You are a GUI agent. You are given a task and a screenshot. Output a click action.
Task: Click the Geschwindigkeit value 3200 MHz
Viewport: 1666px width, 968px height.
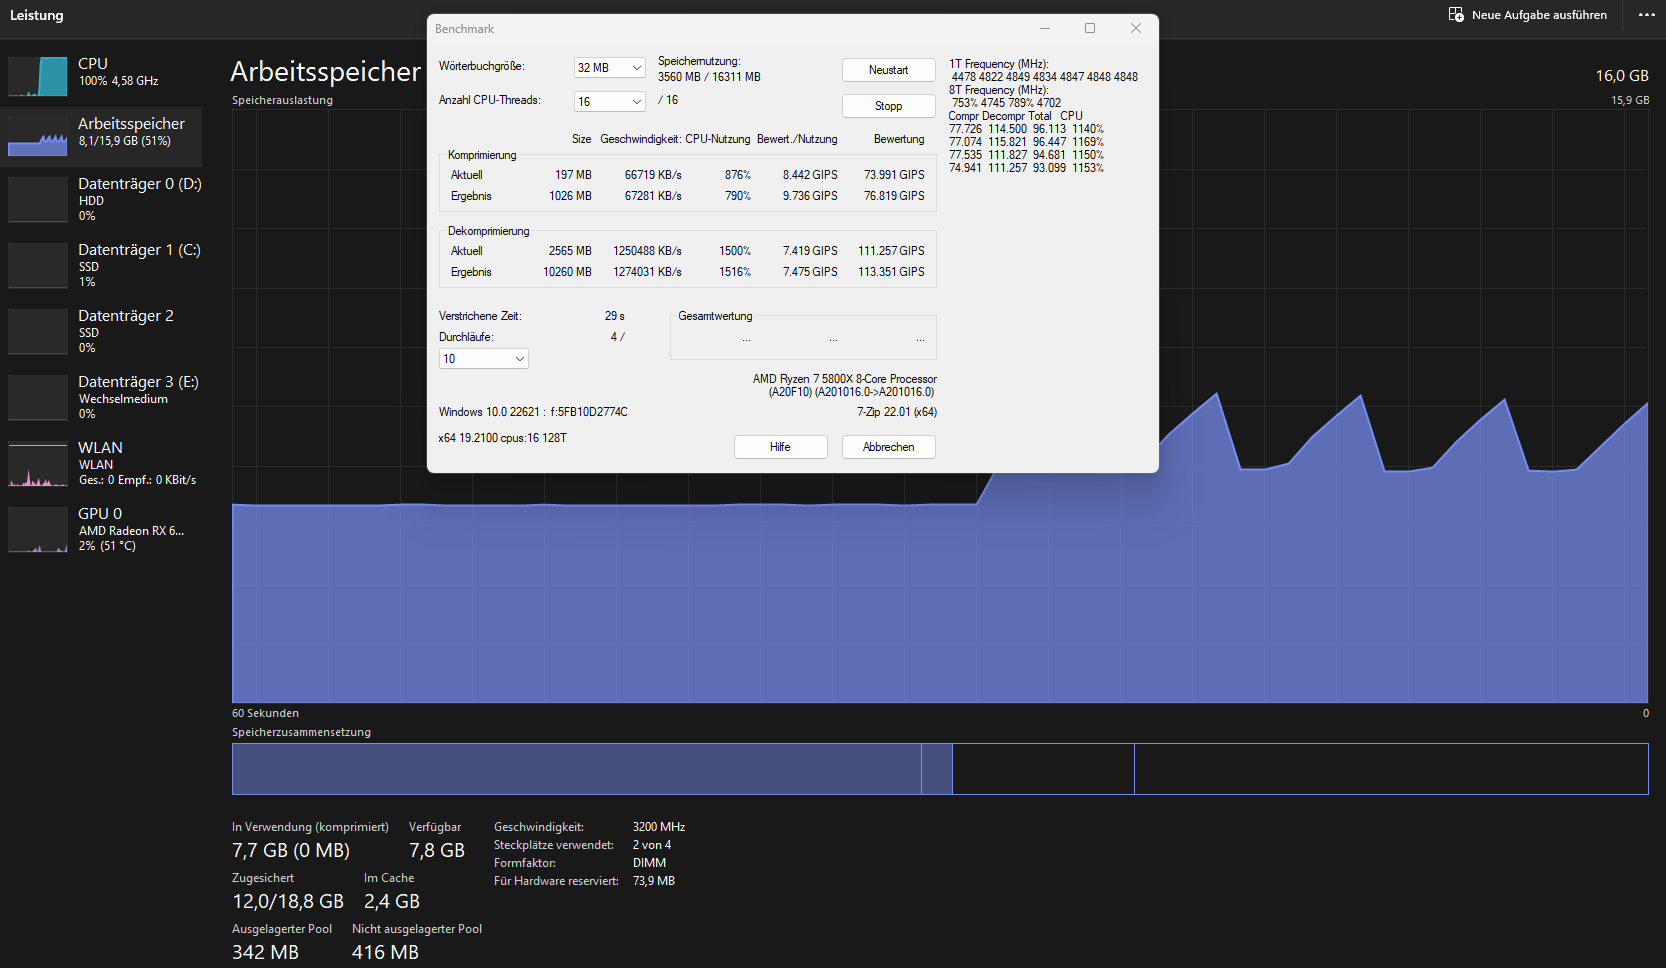(x=659, y=827)
